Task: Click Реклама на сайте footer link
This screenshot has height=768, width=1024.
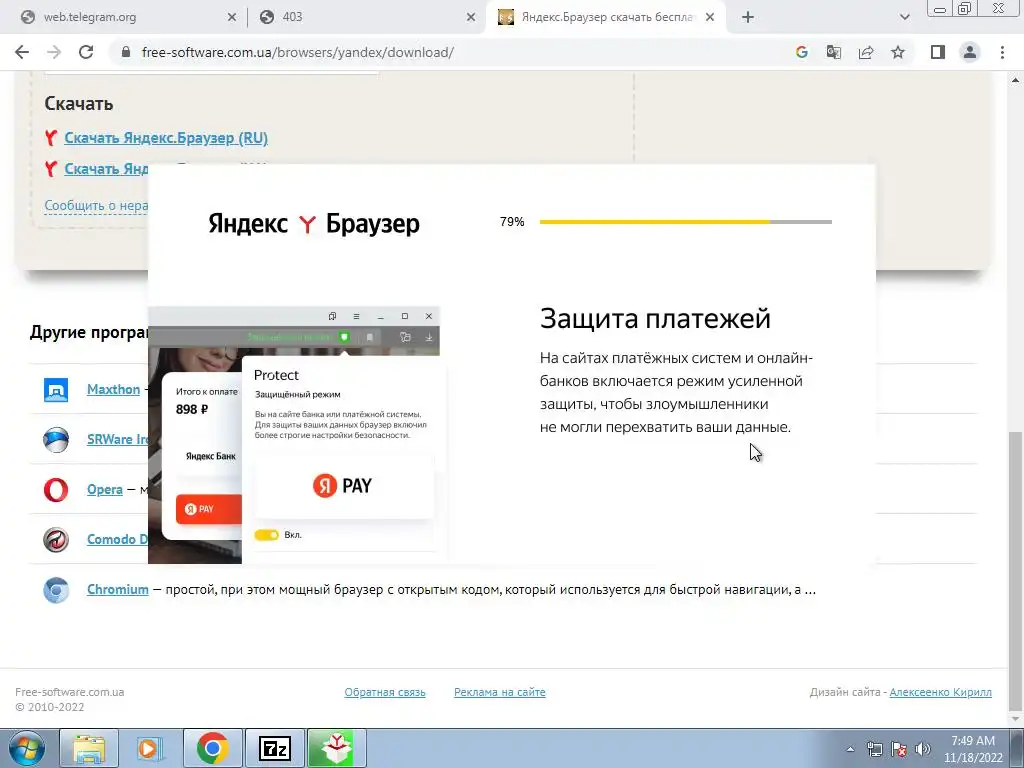Action: [x=500, y=692]
